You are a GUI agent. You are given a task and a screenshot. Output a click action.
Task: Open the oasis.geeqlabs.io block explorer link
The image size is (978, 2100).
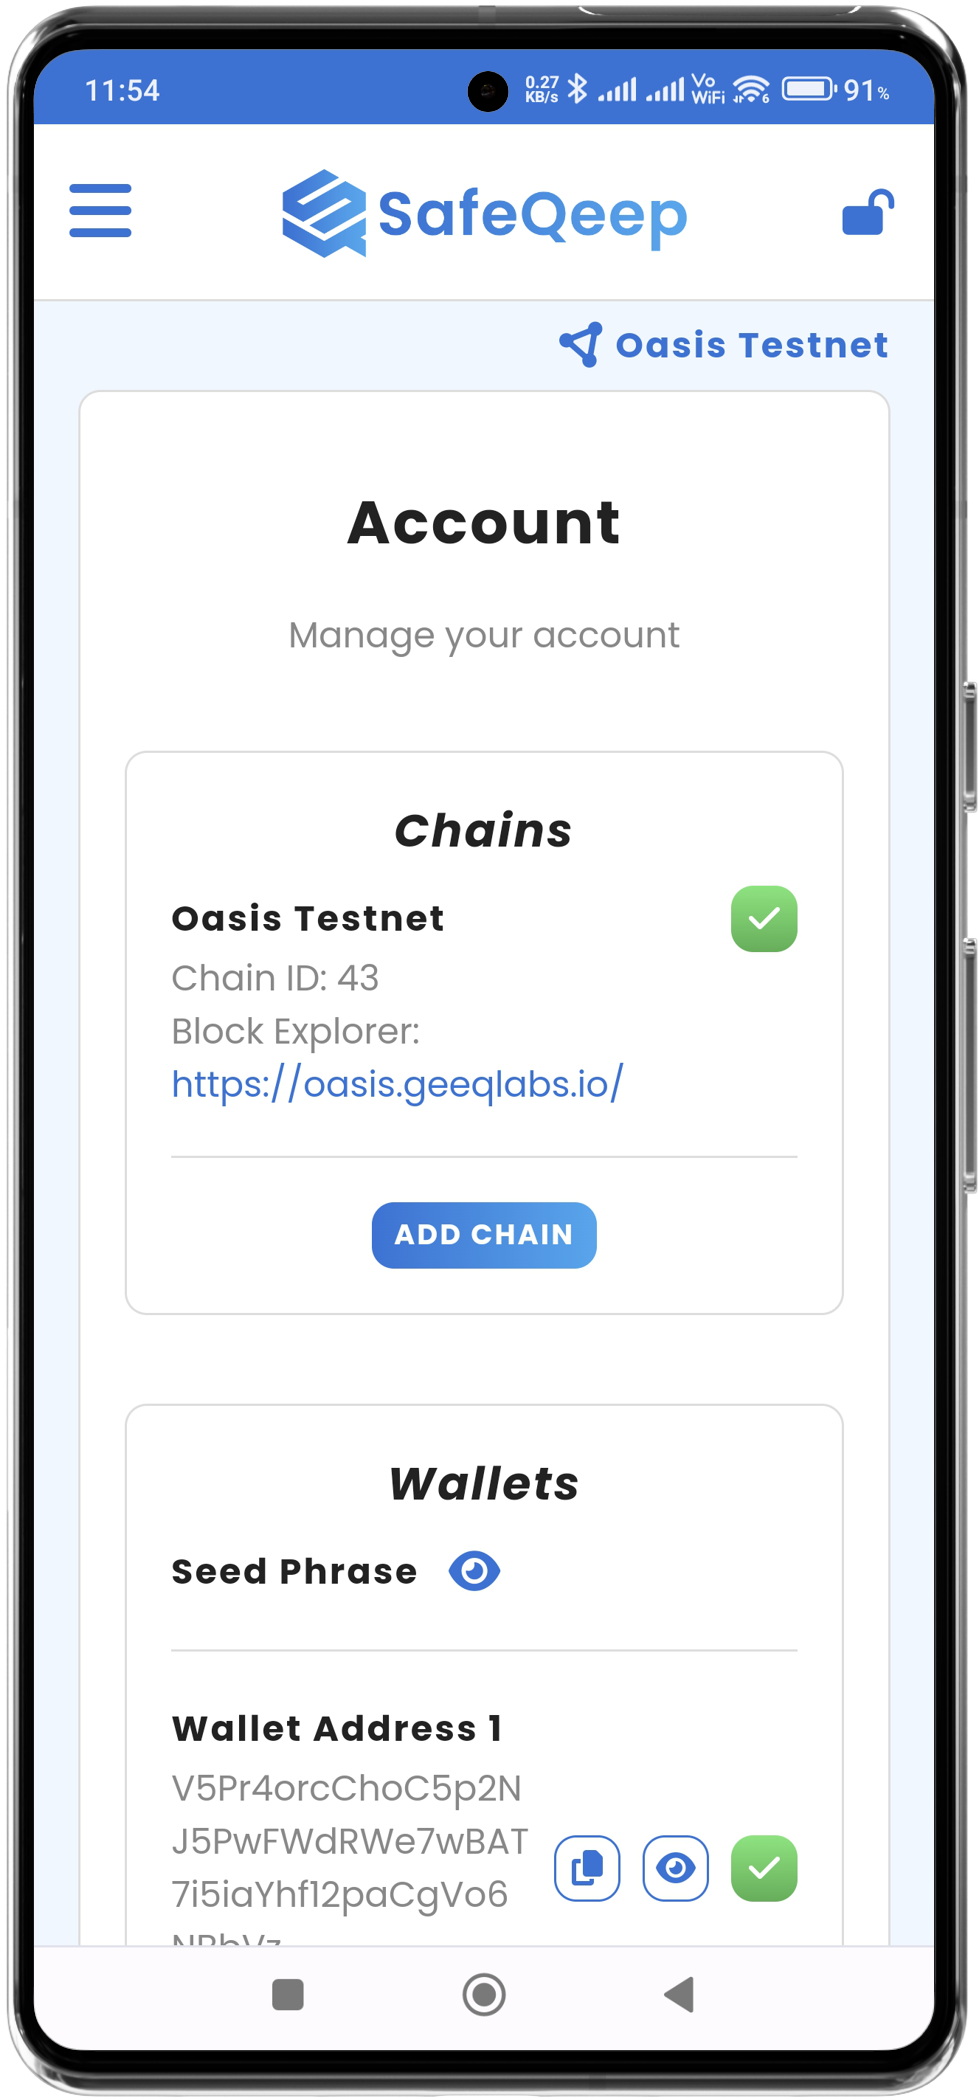point(397,1084)
